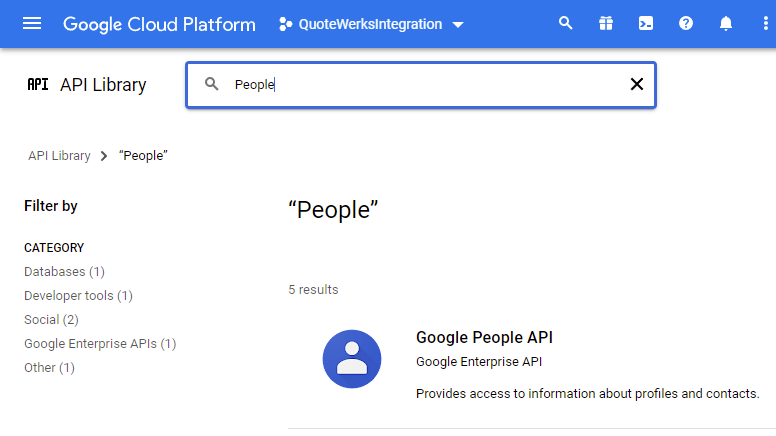Filter by Google Enterprise APIs category

(100, 344)
